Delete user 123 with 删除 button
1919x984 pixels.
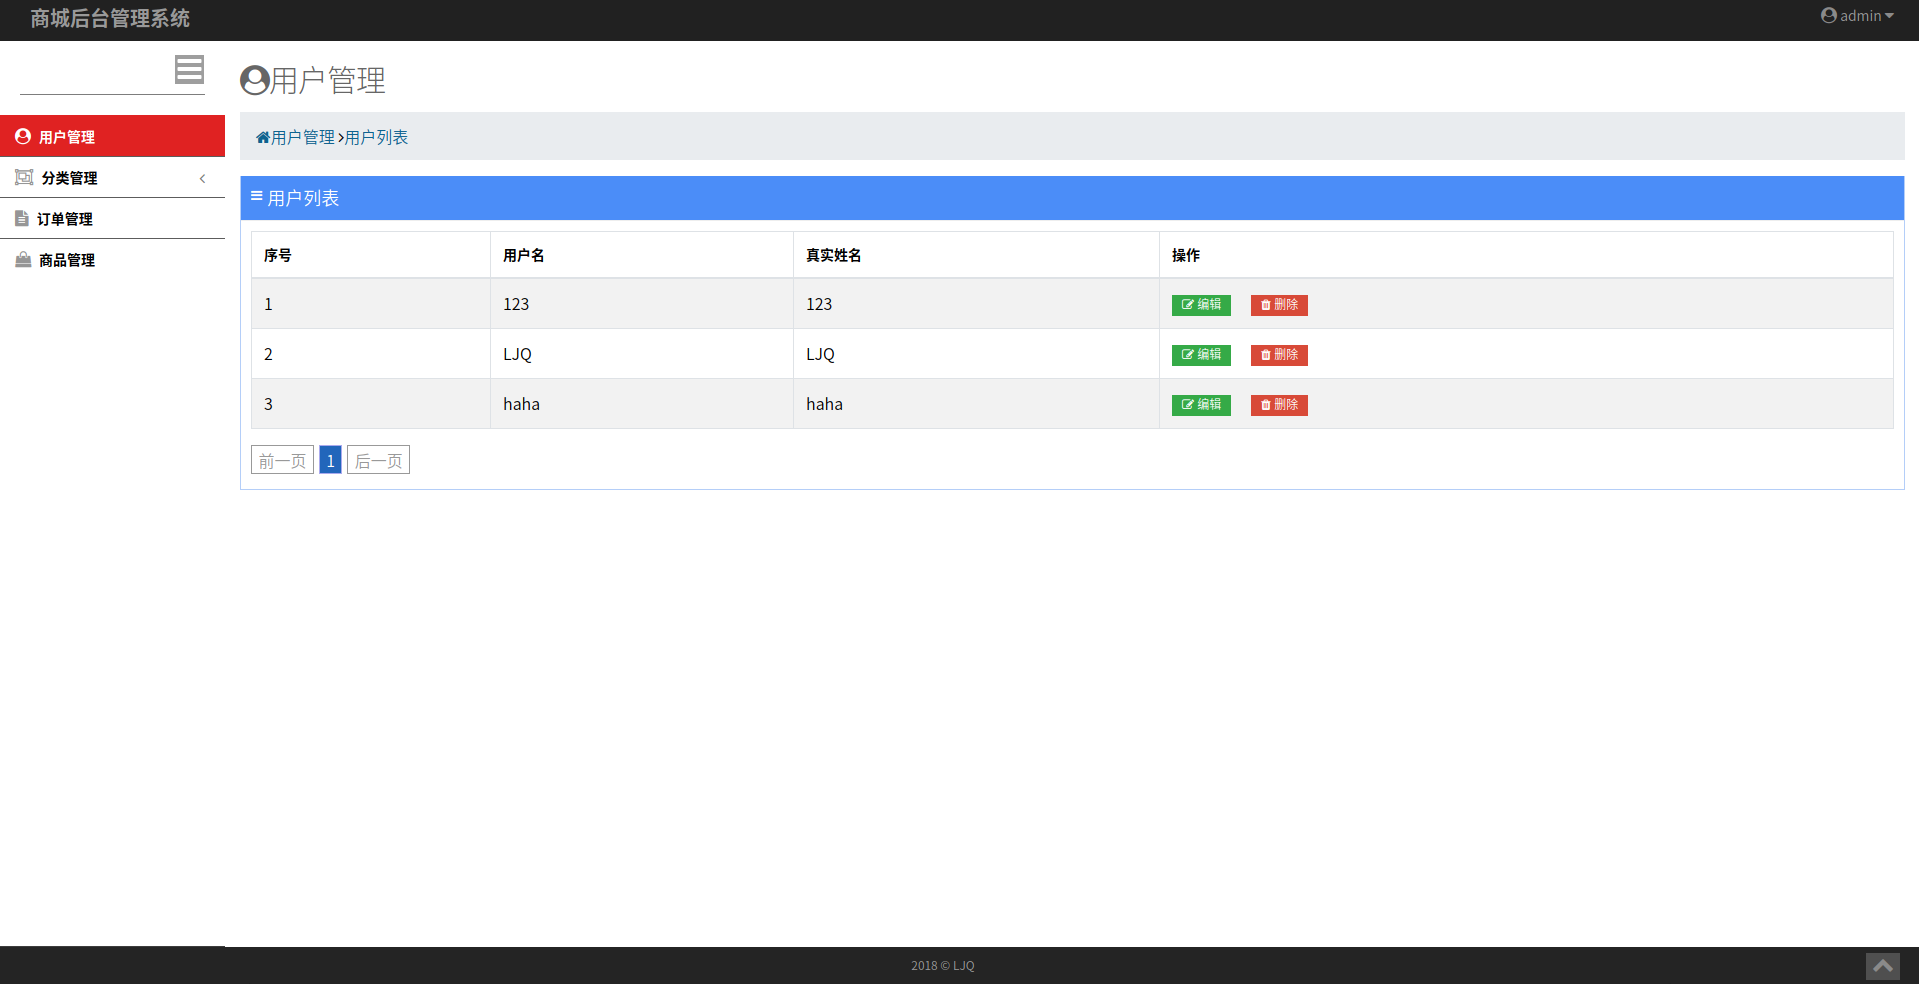[1279, 305]
